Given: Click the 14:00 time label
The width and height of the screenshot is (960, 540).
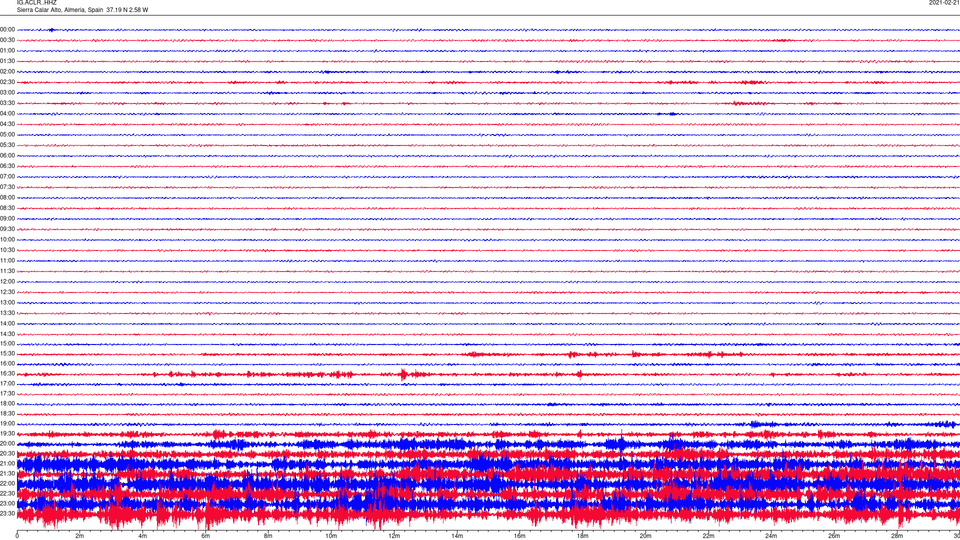Looking at the screenshot, I should (x=7, y=323).
